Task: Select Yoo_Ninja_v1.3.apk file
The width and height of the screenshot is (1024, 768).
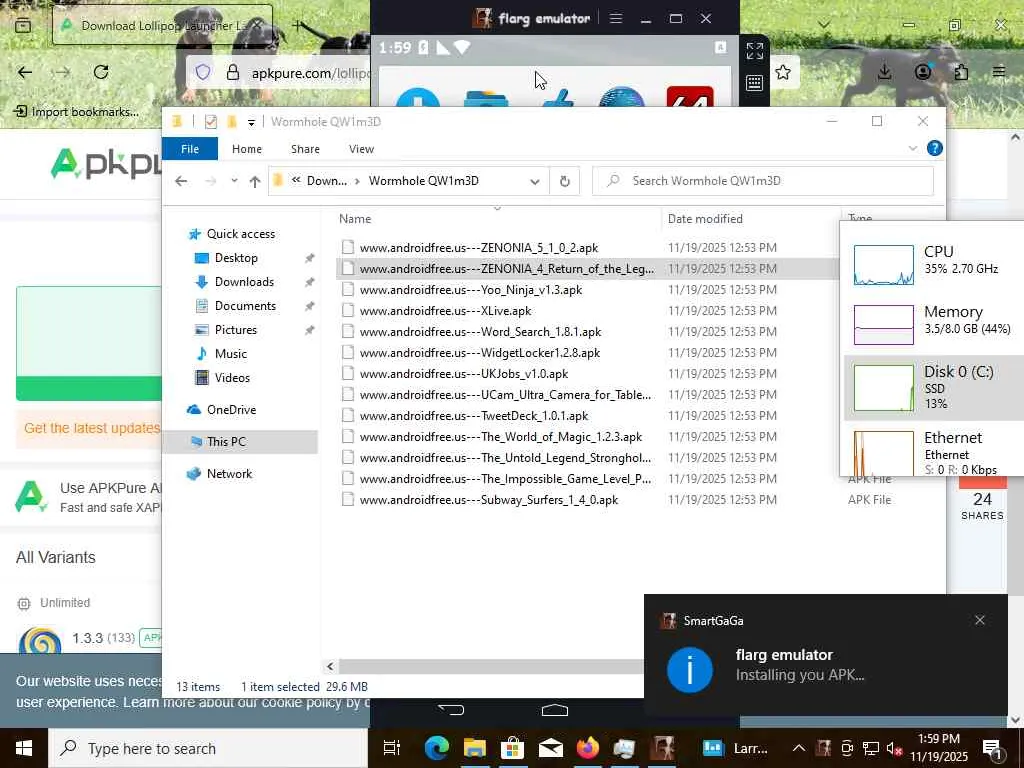Action: [471, 289]
